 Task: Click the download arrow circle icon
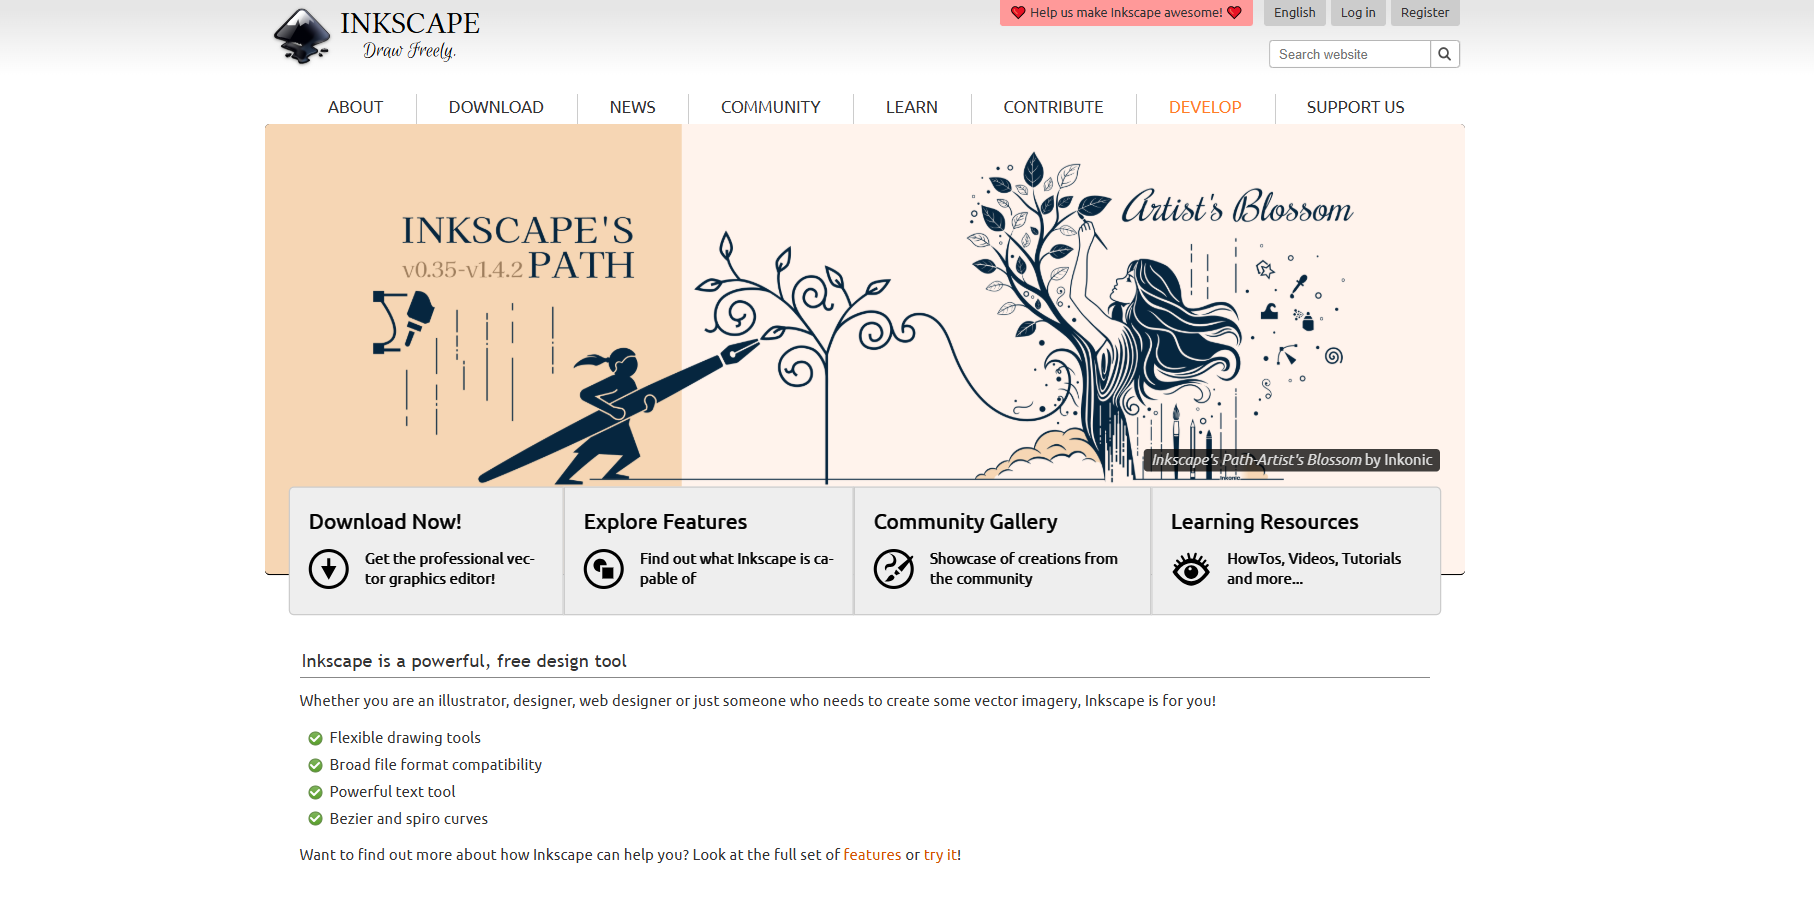click(x=328, y=569)
